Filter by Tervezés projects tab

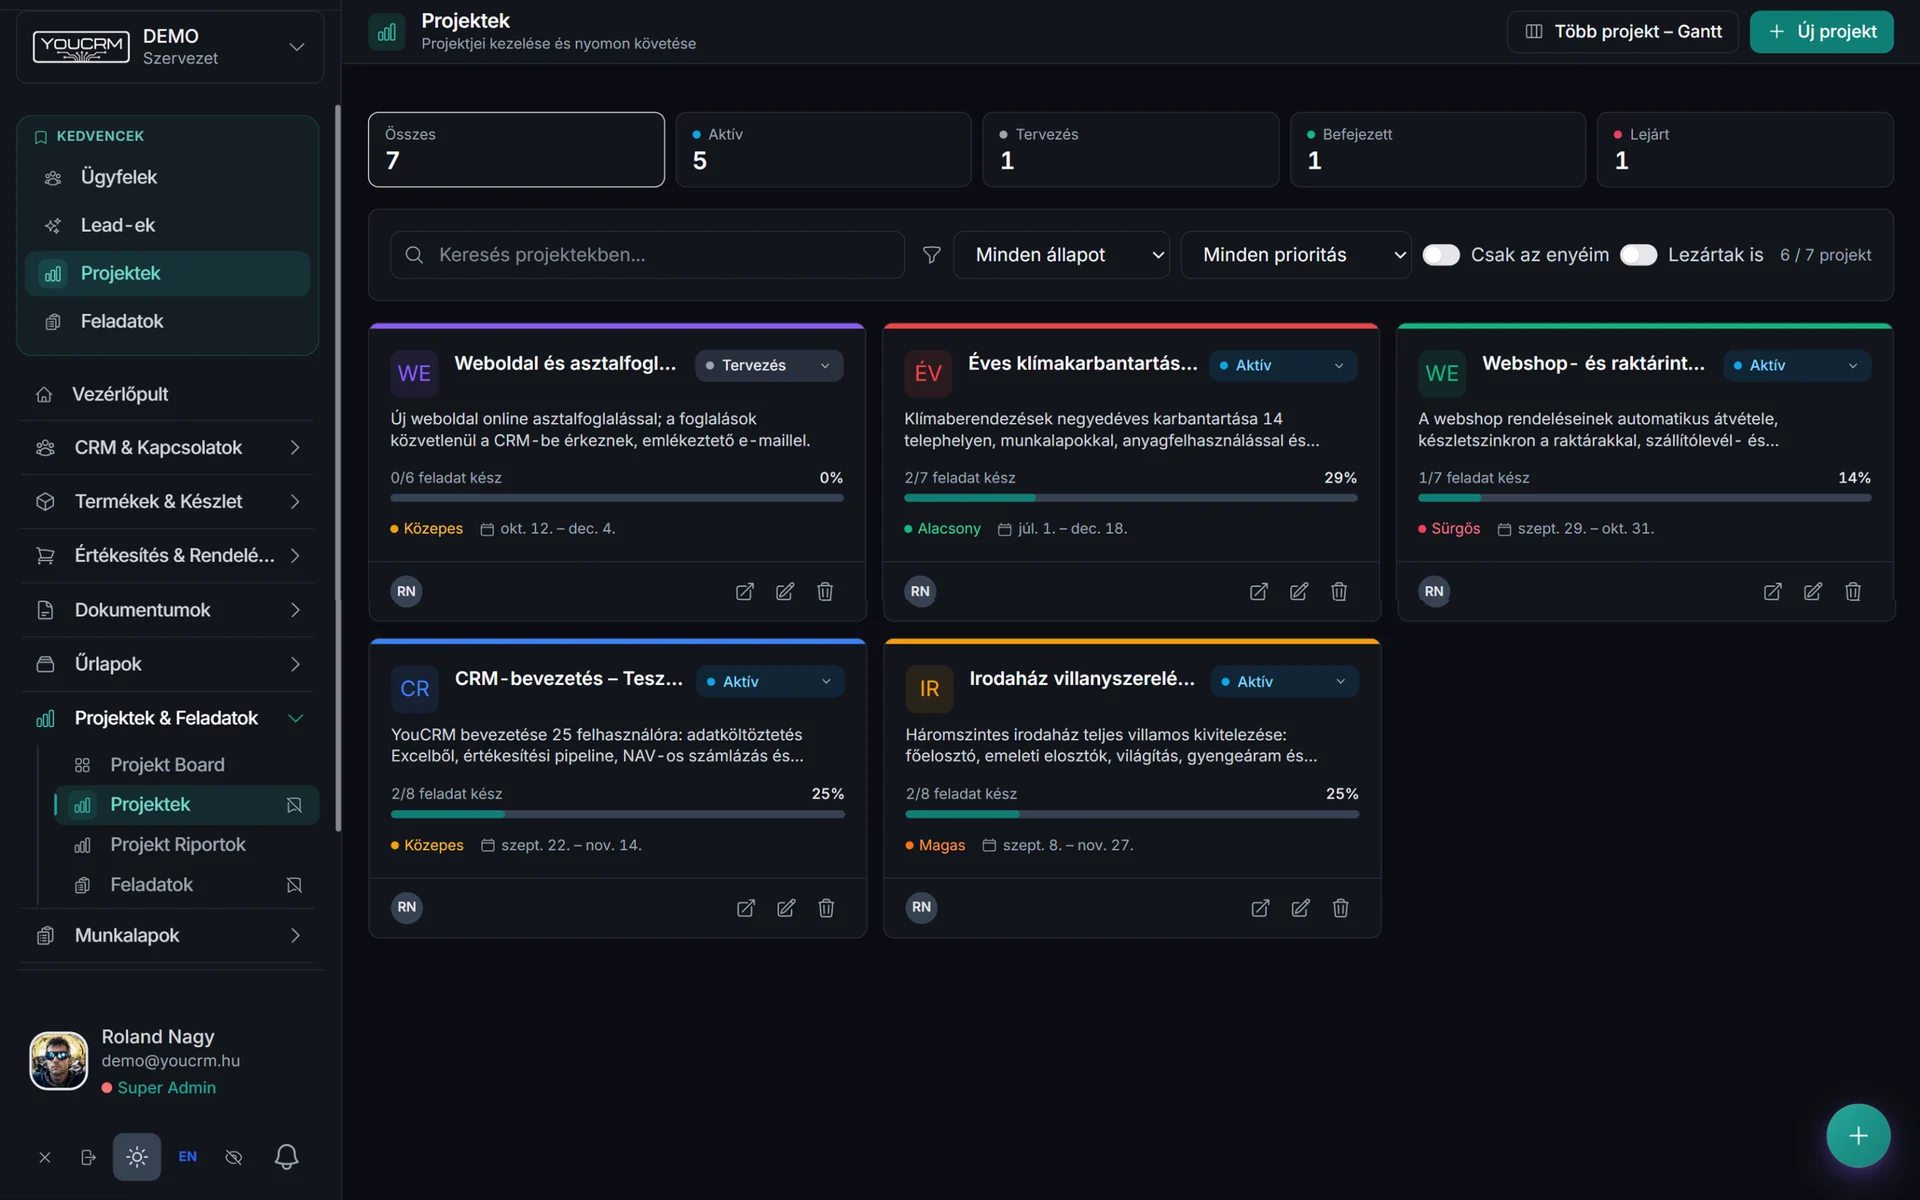(x=1130, y=149)
